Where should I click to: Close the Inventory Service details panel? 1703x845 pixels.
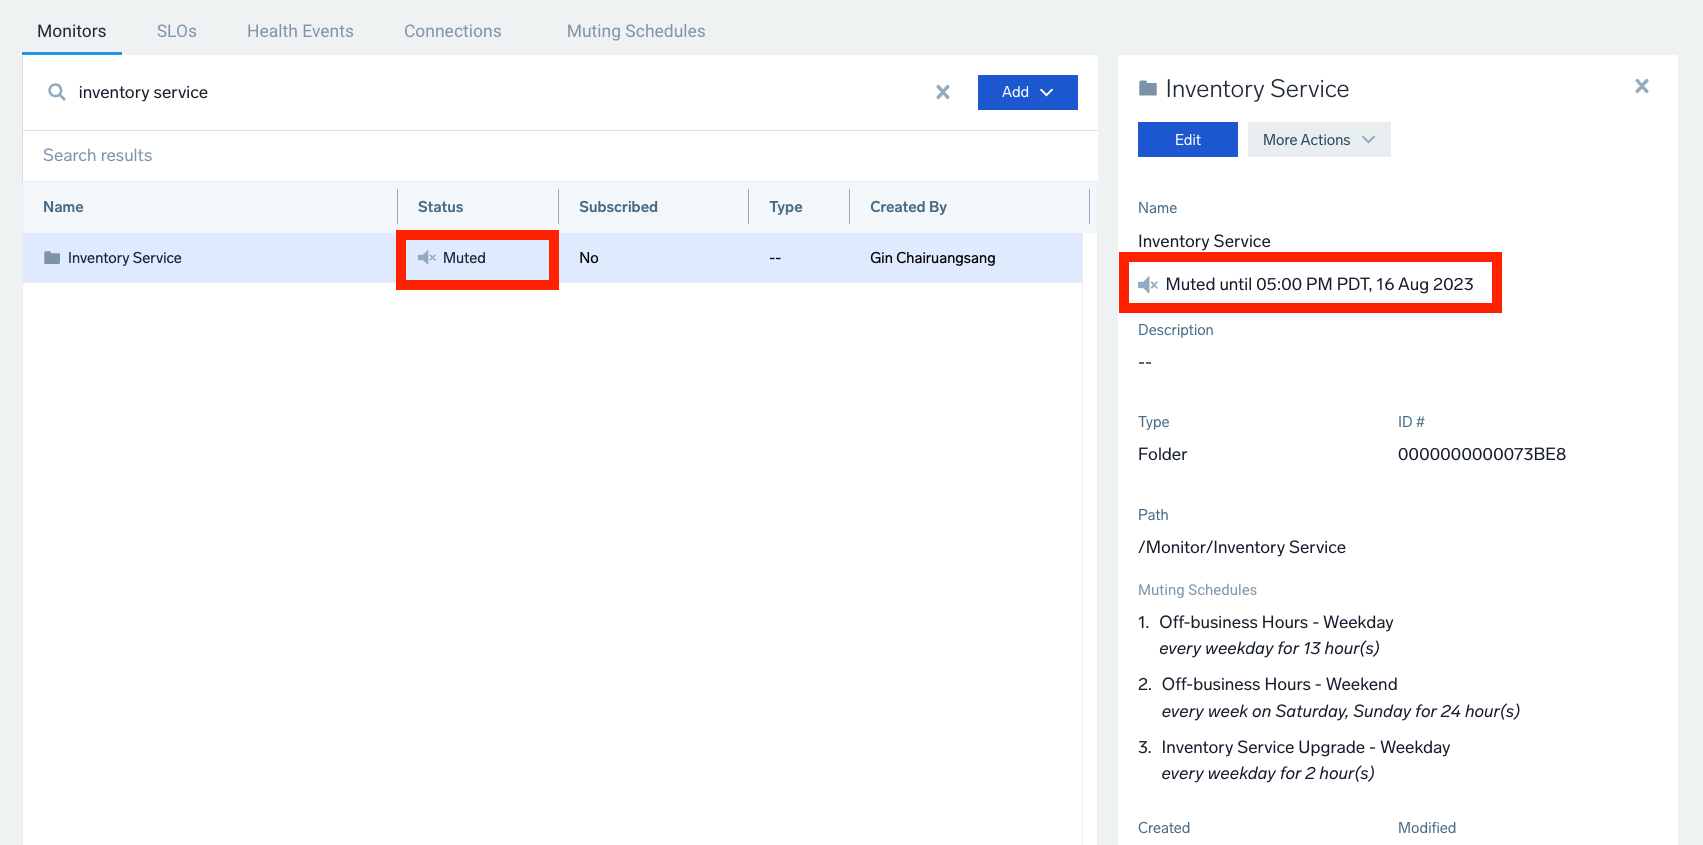pyautogui.click(x=1641, y=87)
